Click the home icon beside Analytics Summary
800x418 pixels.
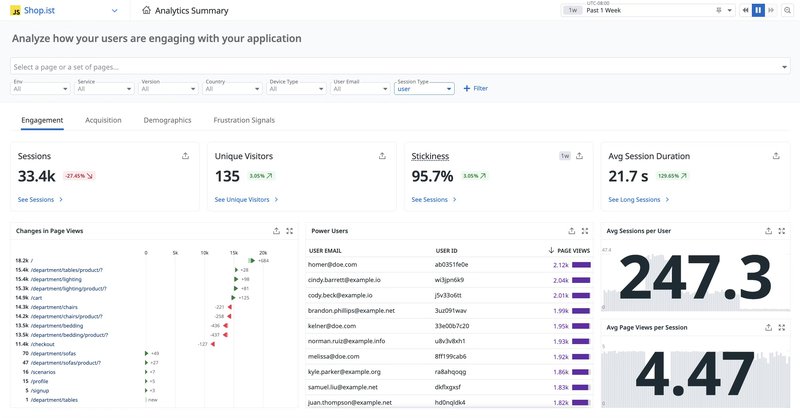[x=147, y=10]
